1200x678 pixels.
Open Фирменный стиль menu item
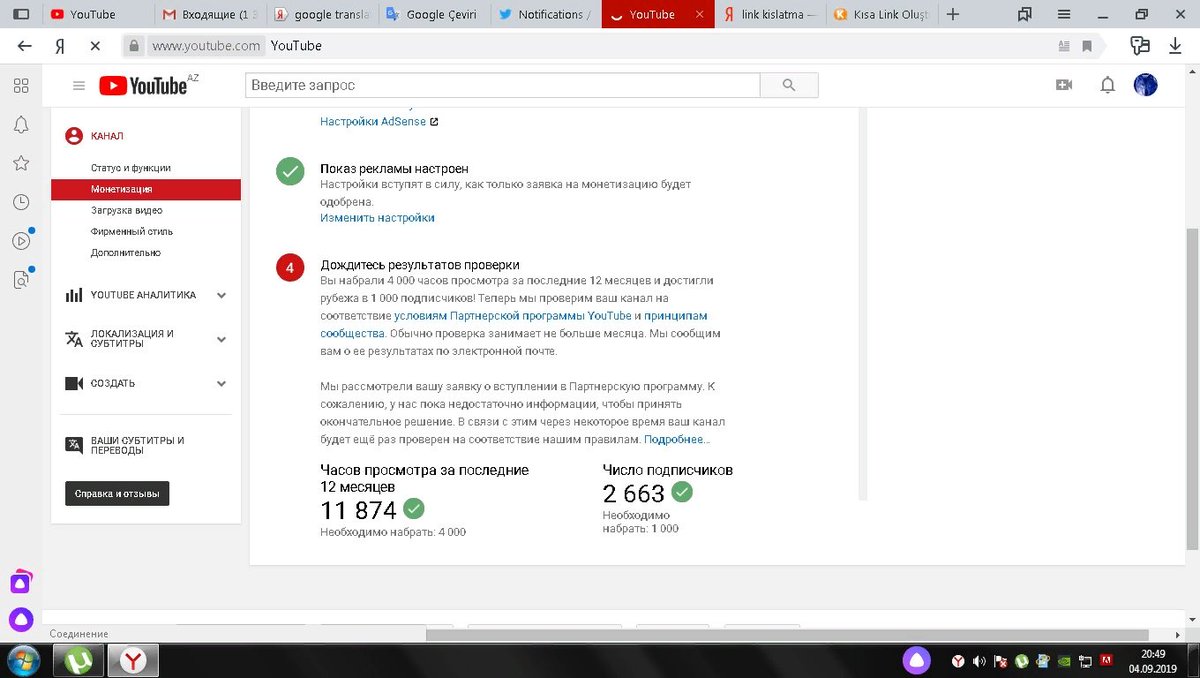click(x=132, y=232)
